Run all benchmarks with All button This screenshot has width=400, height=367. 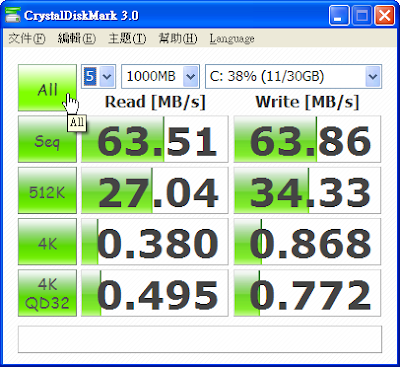47,88
